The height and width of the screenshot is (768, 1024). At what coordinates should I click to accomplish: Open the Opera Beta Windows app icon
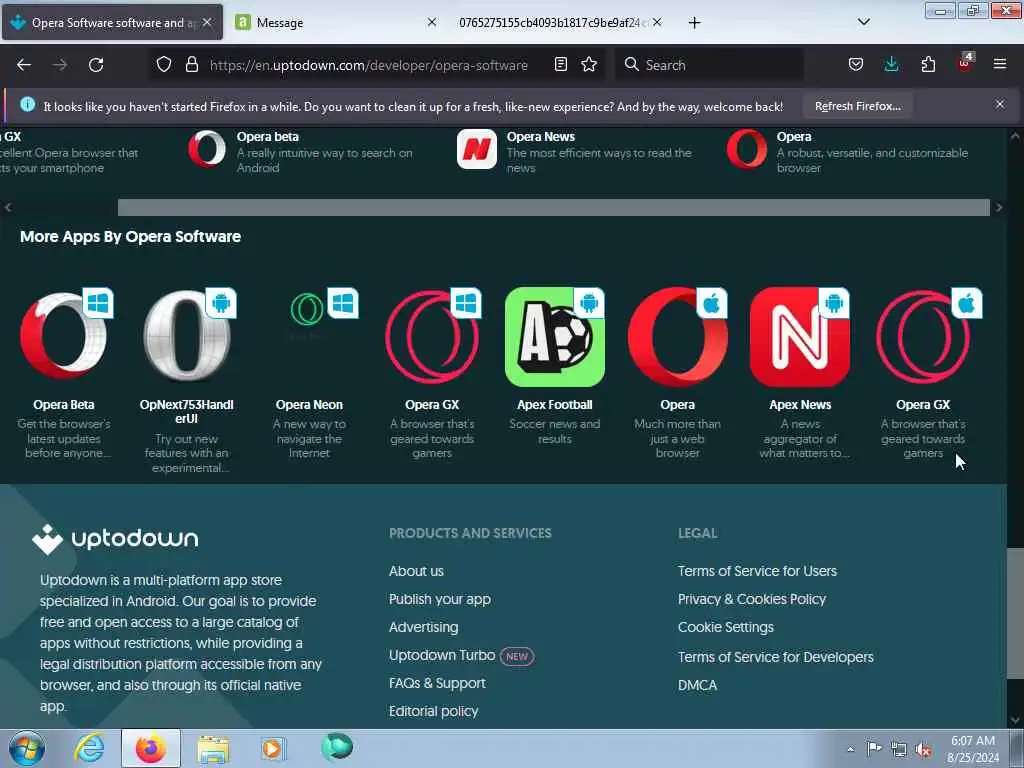click(64, 337)
